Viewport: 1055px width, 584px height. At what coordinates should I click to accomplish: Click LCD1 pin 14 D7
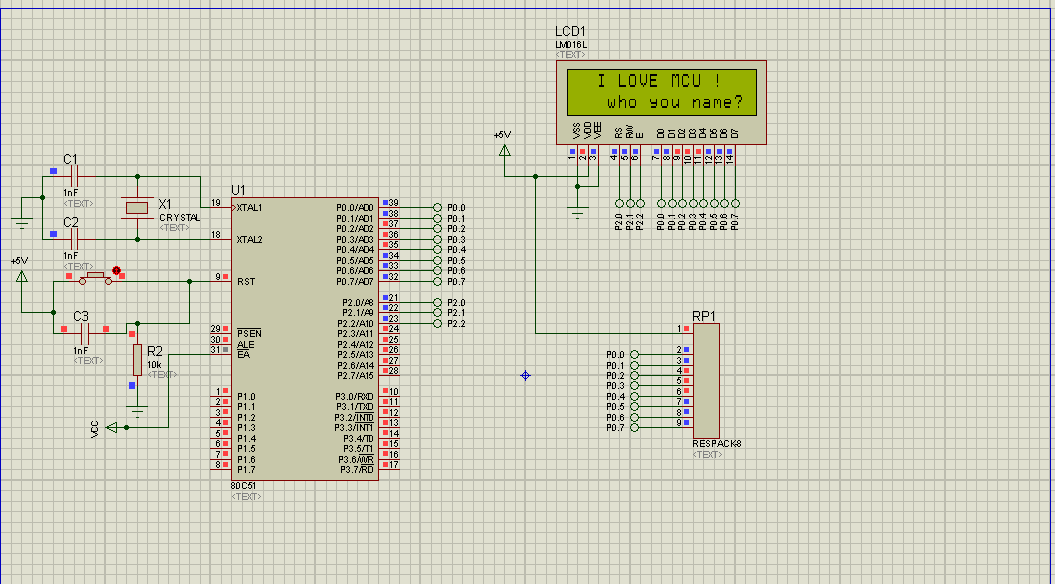click(734, 153)
